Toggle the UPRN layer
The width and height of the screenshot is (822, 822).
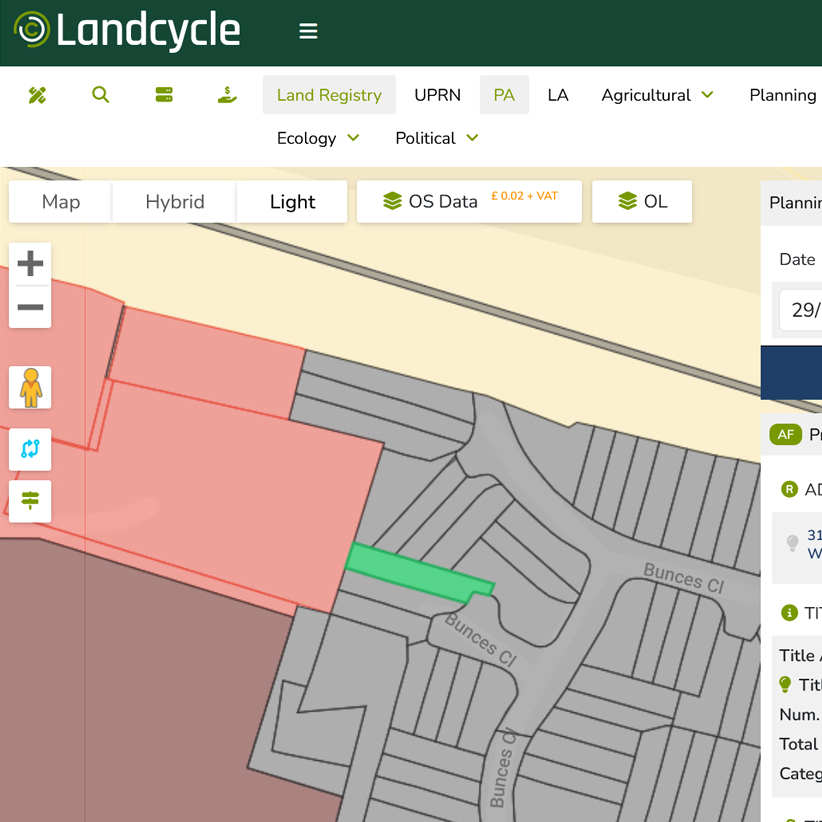437,95
